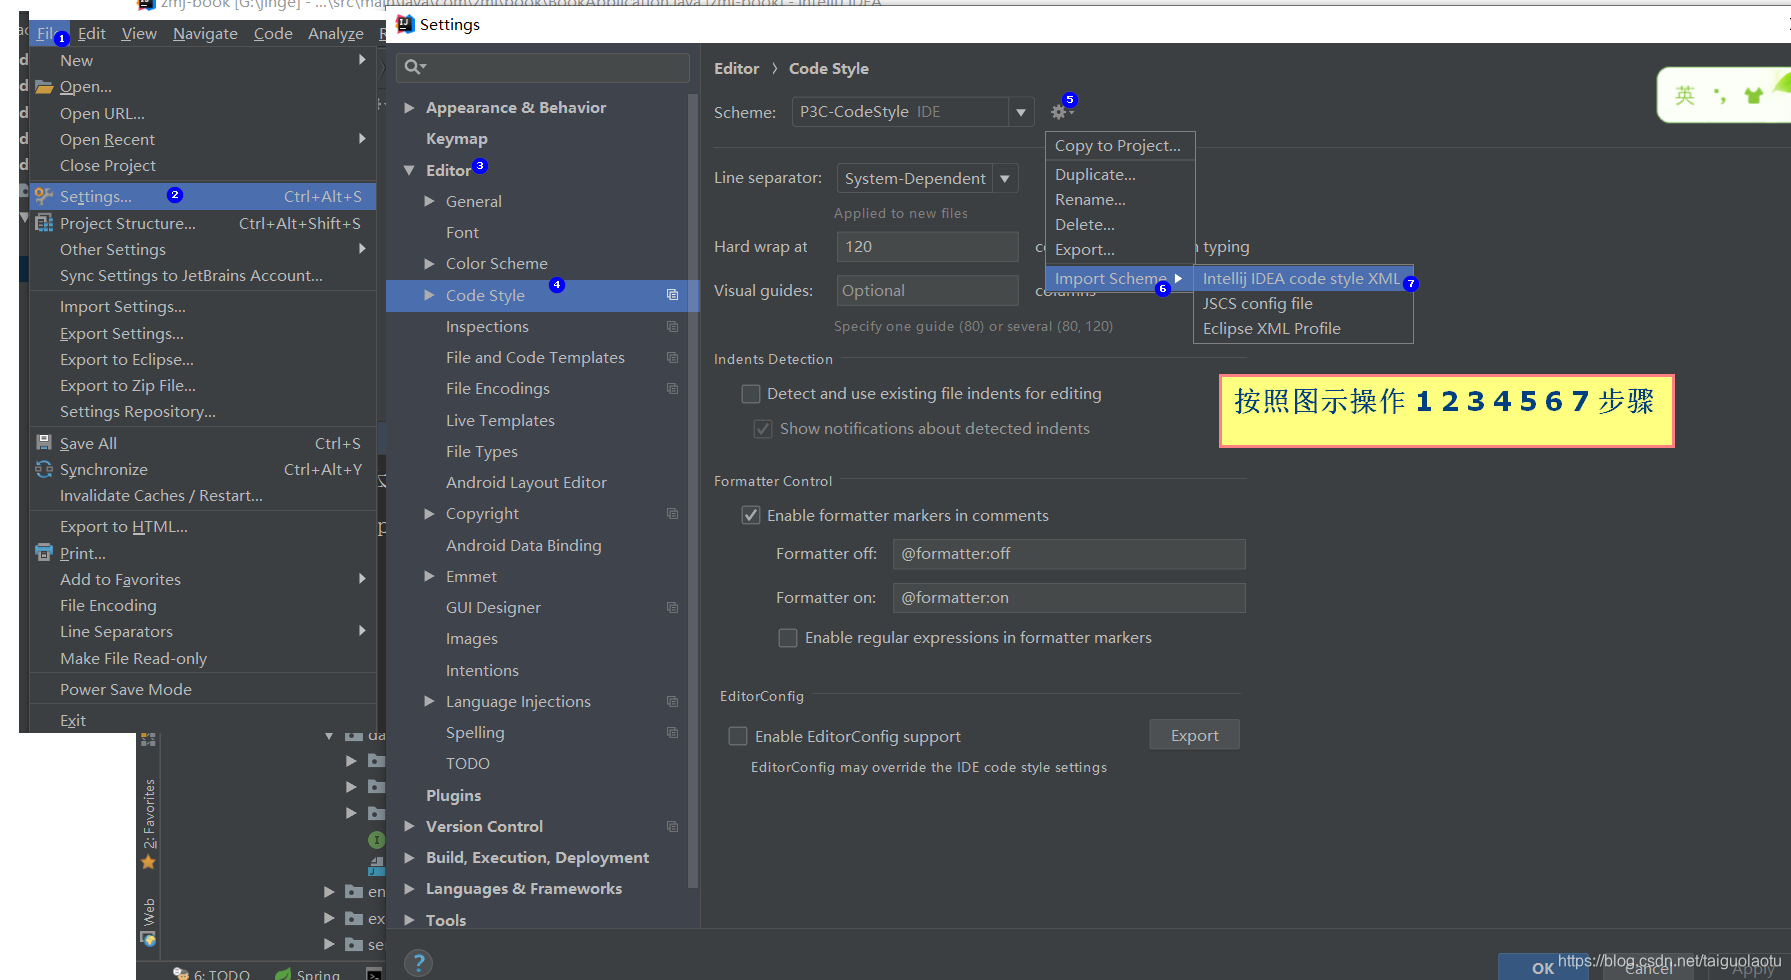Click inside the Hard wrap at field
The image size is (1791, 980).
coord(926,246)
